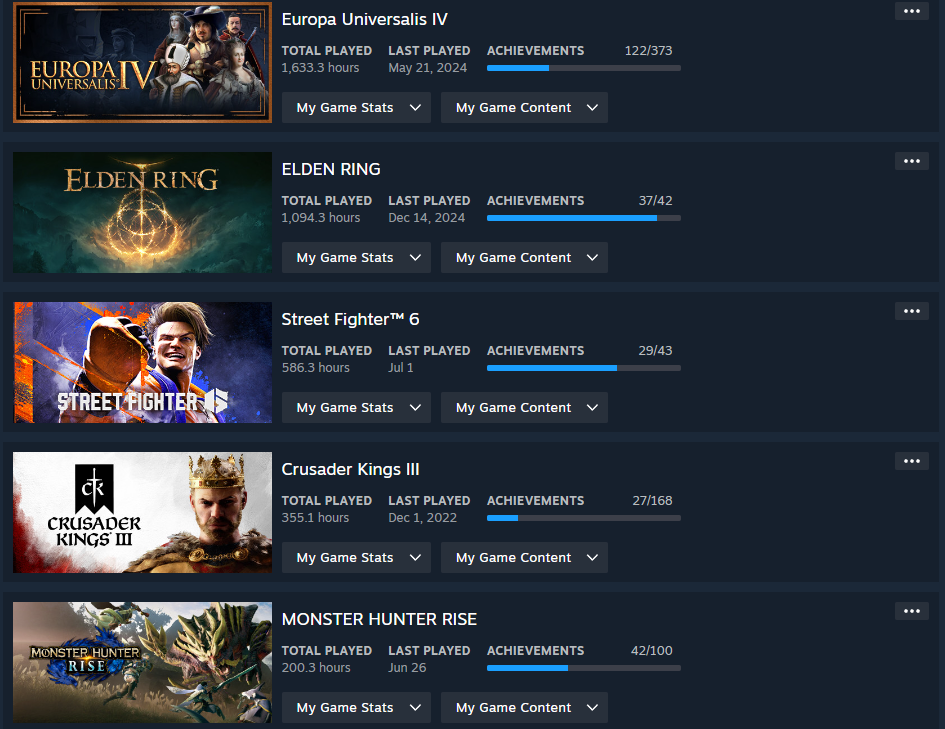Click the ELDEN RING achievements progress bar
This screenshot has width=945, height=729.
pos(583,218)
